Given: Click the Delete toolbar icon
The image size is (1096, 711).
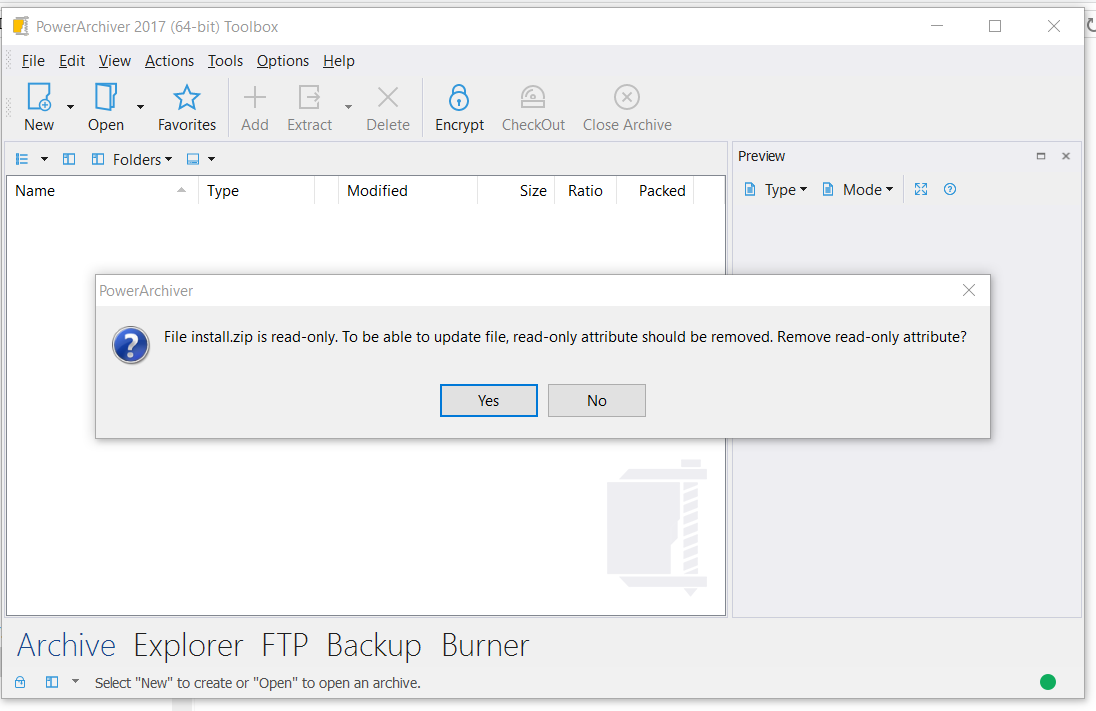Looking at the screenshot, I should (388, 97).
